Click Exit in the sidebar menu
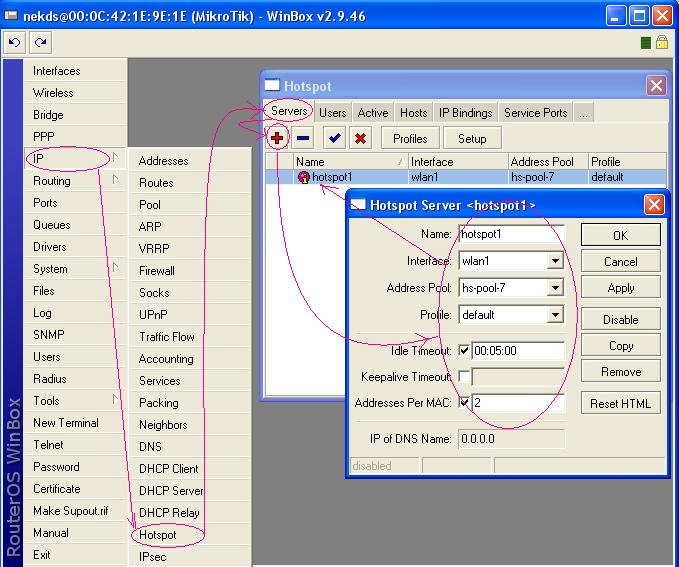Viewport: 679px width, 567px height. [74, 554]
